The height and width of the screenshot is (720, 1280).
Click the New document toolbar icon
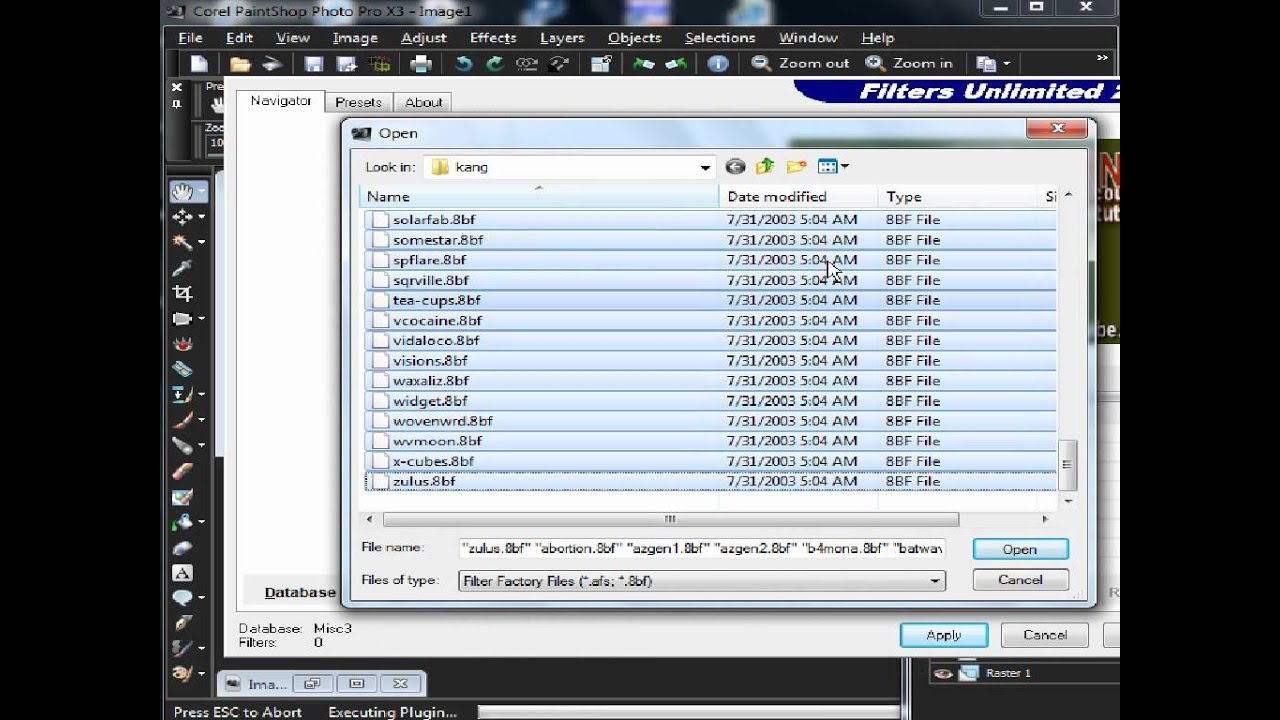point(199,63)
